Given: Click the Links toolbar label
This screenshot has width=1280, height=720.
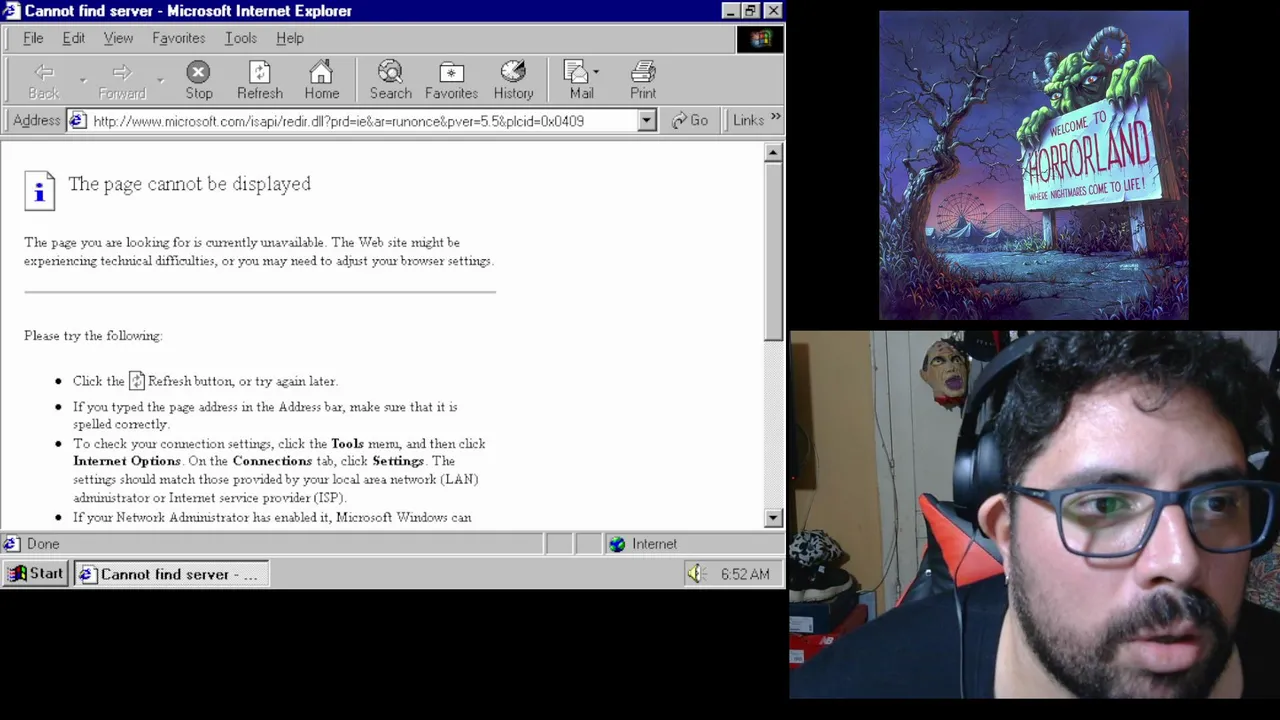Looking at the screenshot, I should tap(747, 120).
